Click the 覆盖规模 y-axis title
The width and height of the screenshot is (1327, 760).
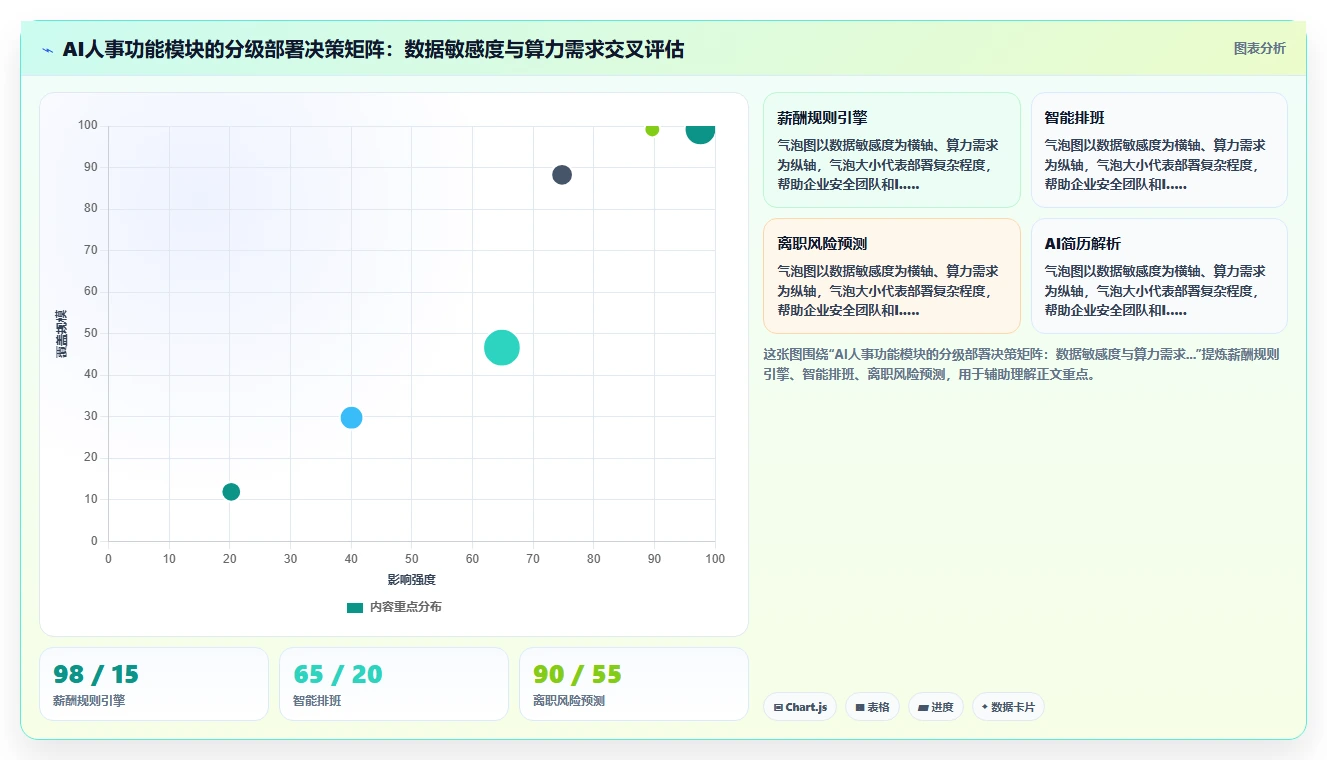(x=62, y=334)
